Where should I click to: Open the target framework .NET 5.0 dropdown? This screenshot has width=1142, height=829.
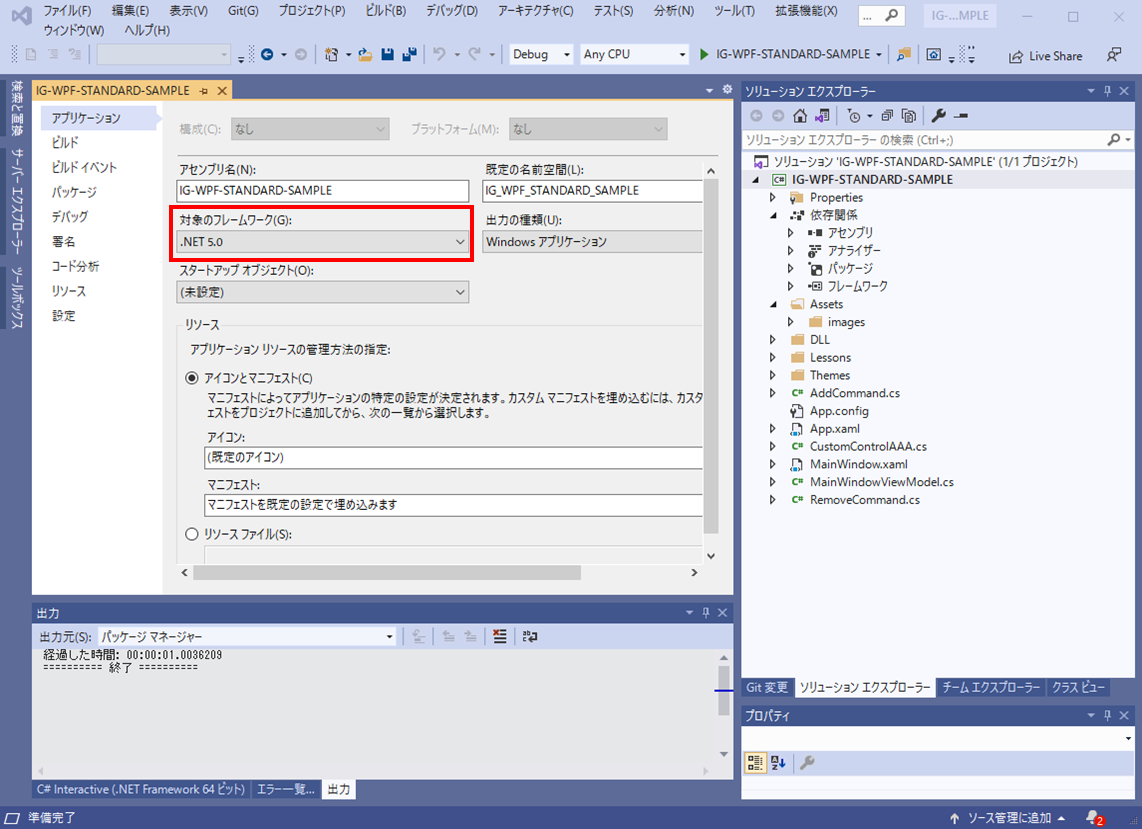click(323, 242)
